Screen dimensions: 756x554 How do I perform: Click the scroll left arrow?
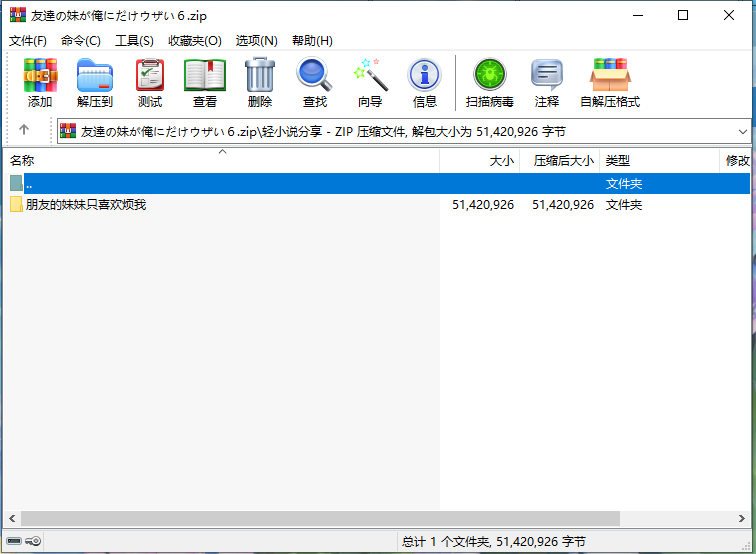(12, 518)
